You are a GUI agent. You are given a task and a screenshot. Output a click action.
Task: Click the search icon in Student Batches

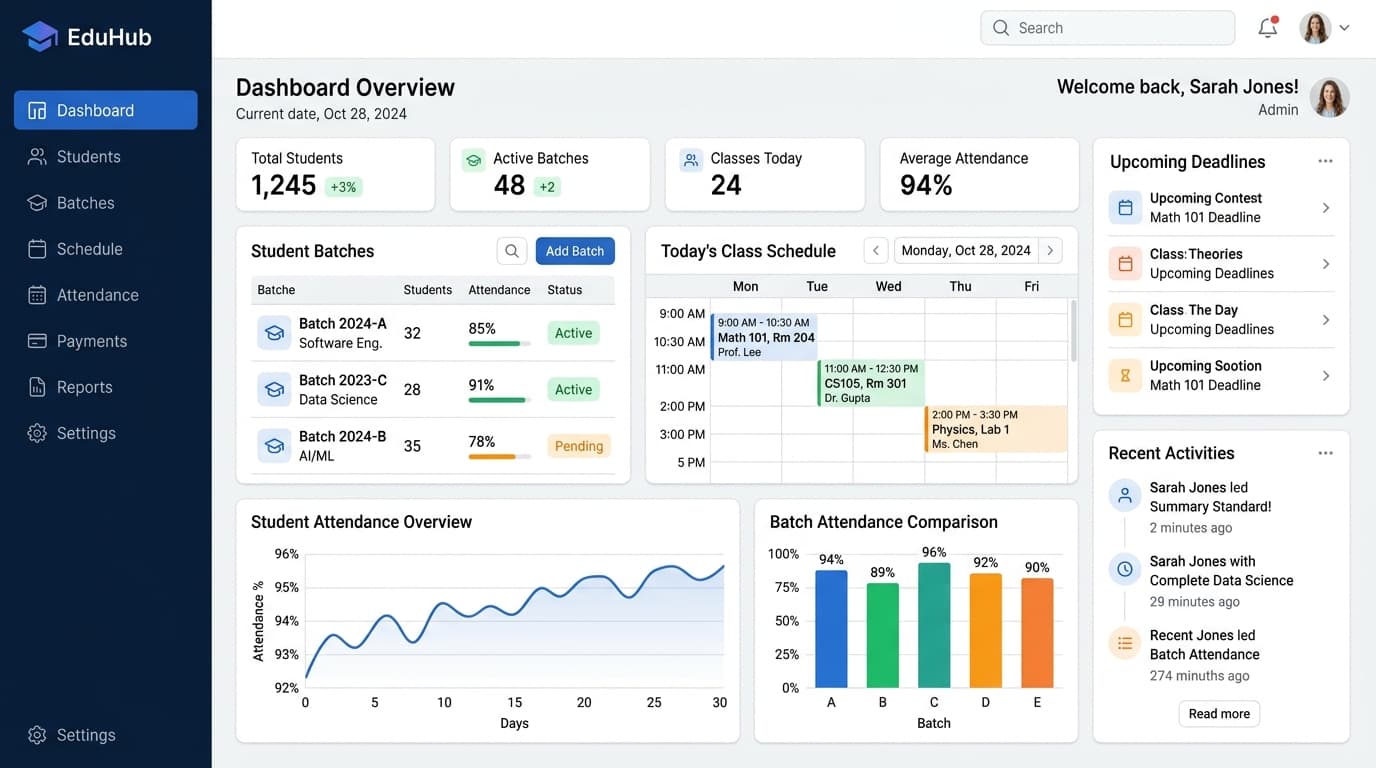[512, 251]
